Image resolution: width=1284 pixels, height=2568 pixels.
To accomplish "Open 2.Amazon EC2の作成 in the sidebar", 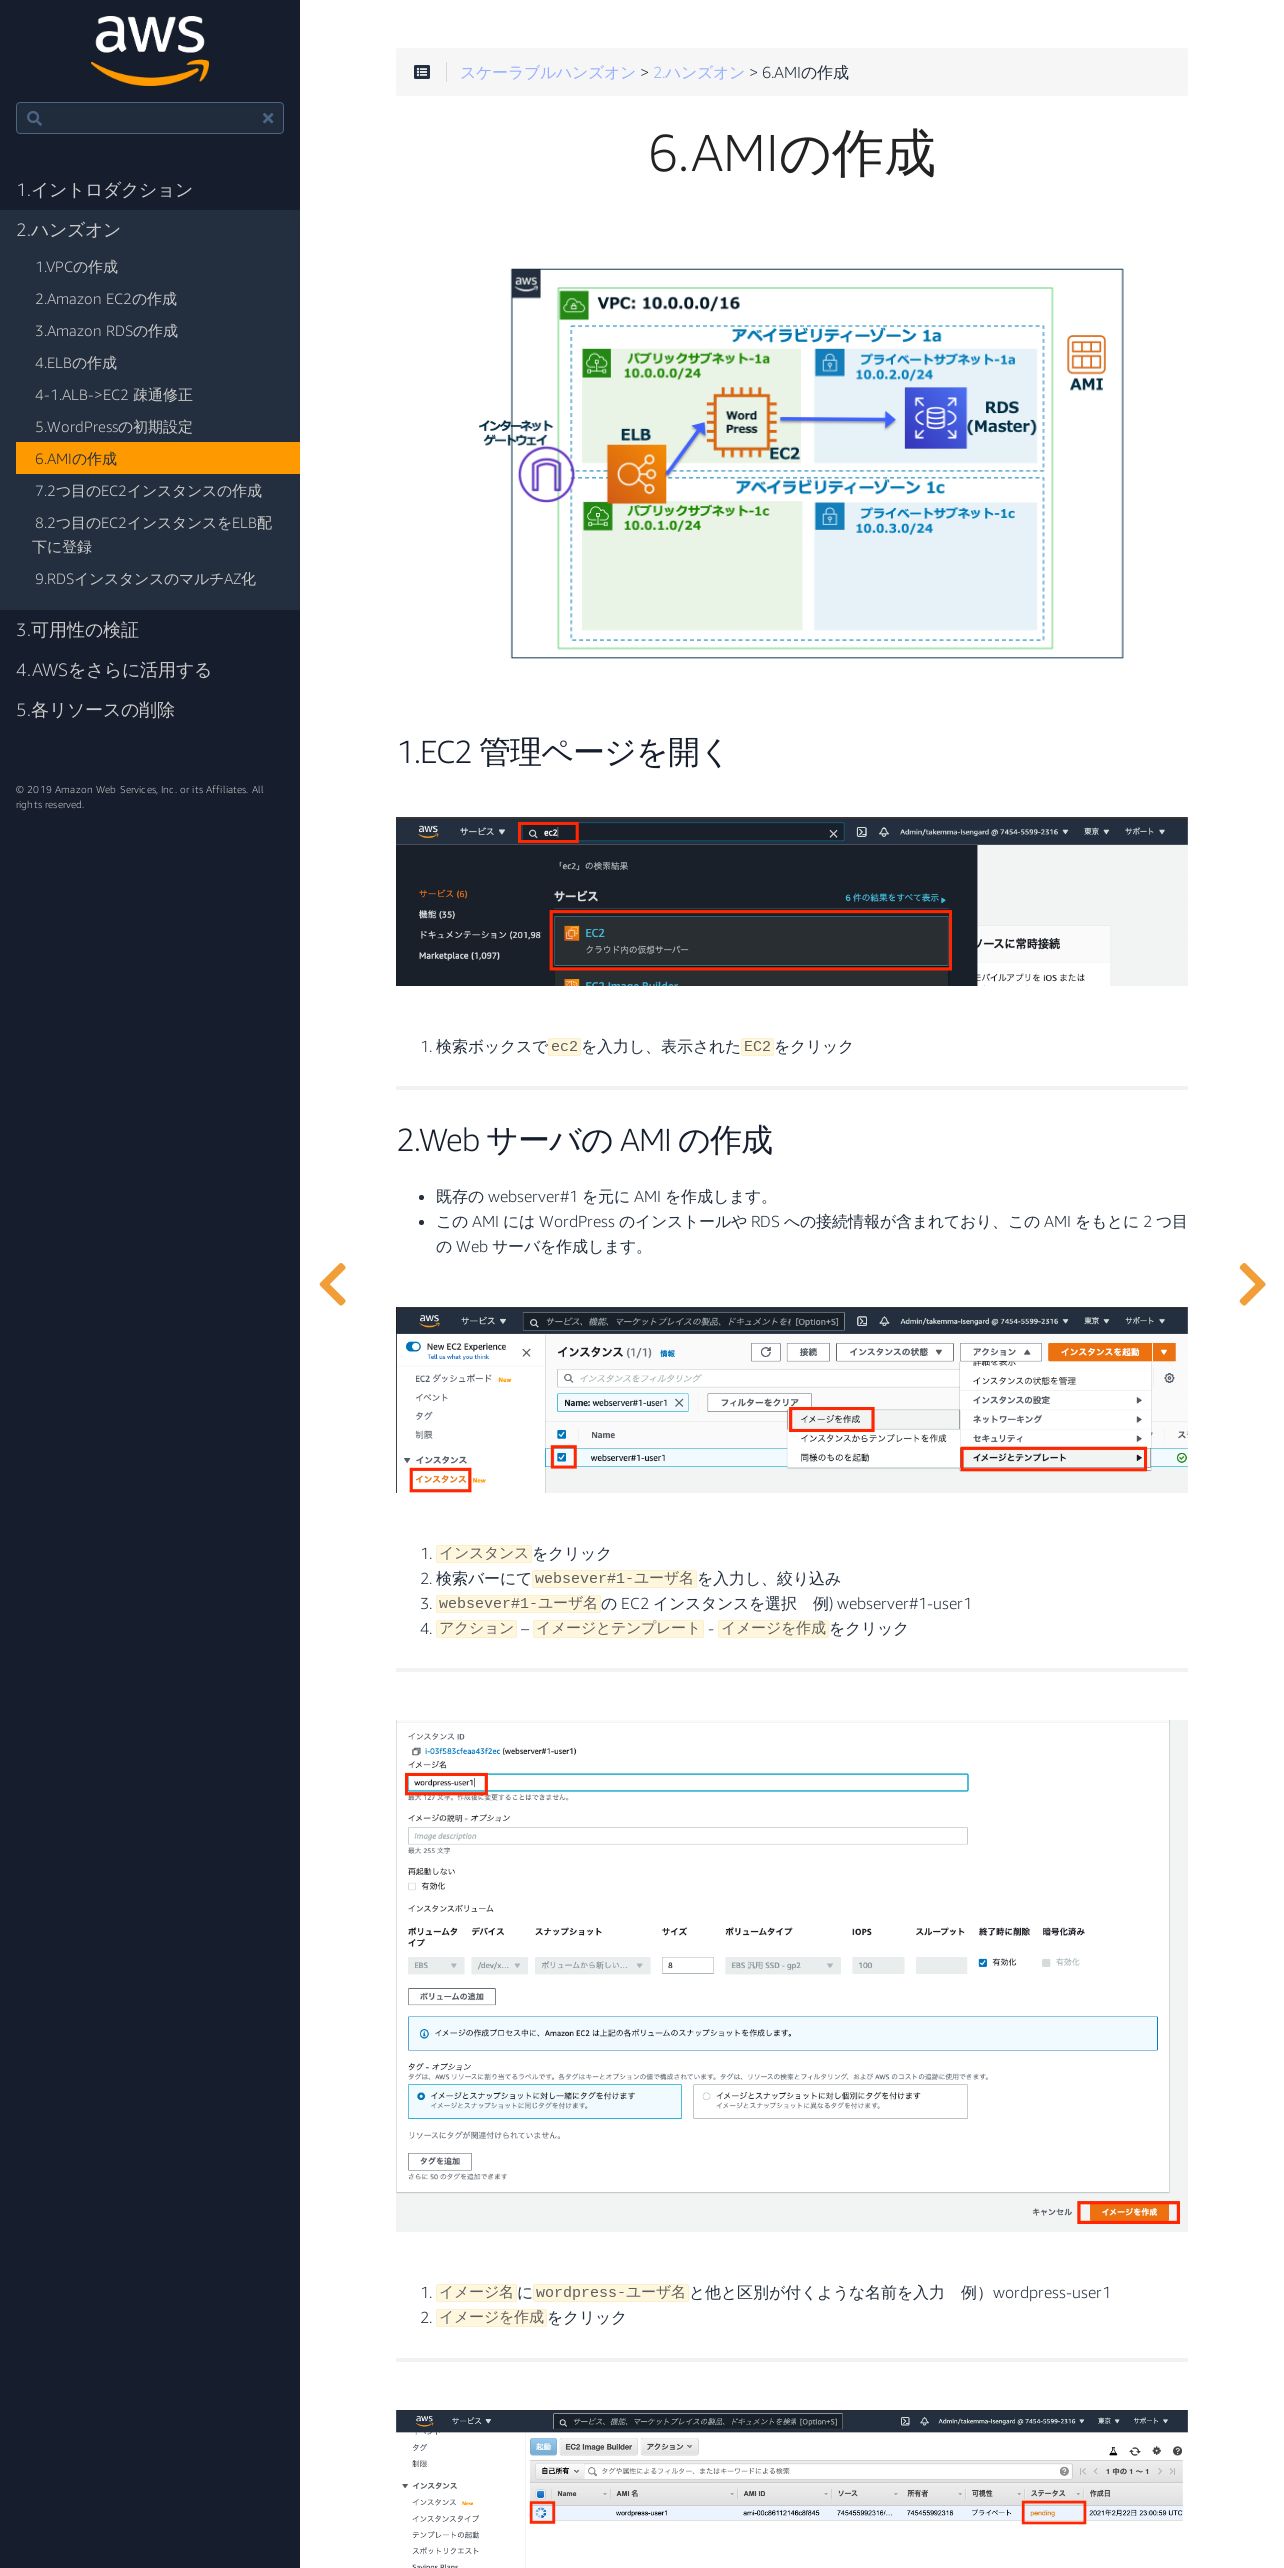I will point(158,299).
